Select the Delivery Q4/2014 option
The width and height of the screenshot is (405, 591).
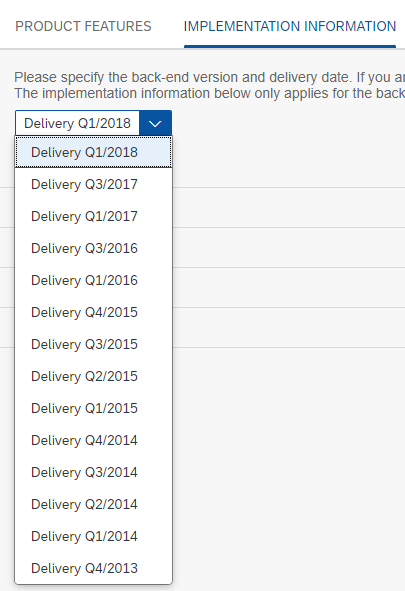pos(93,441)
